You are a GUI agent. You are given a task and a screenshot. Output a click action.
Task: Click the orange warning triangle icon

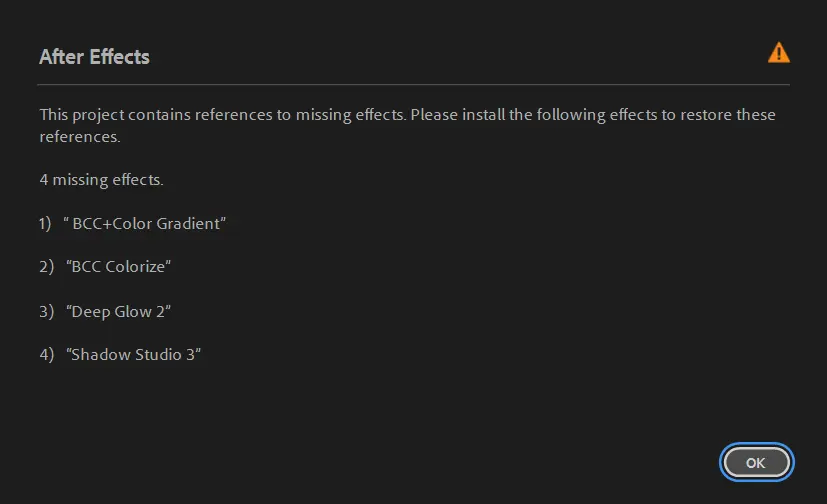click(x=778, y=54)
